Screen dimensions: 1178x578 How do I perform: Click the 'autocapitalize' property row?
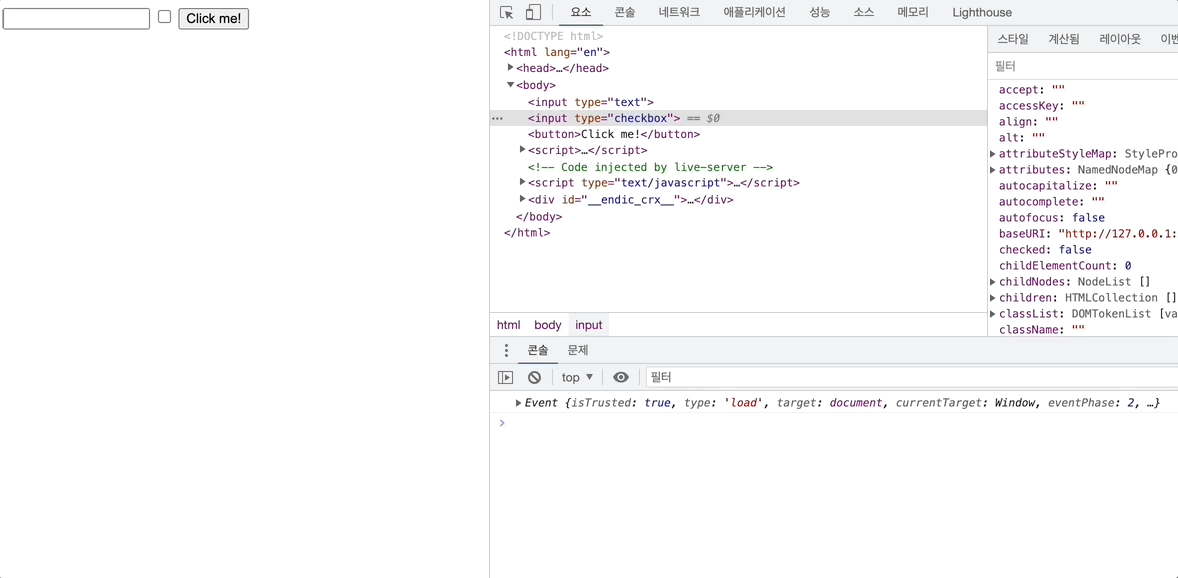click(1059, 185)
